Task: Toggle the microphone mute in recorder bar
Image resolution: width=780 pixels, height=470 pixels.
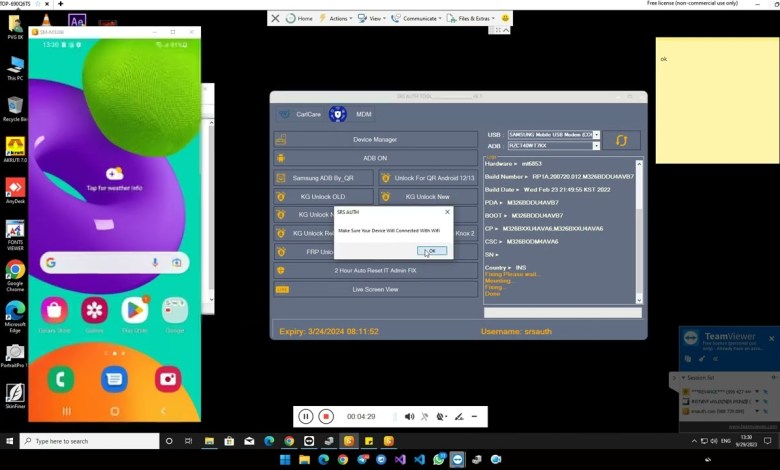Action: click(425, 416)
